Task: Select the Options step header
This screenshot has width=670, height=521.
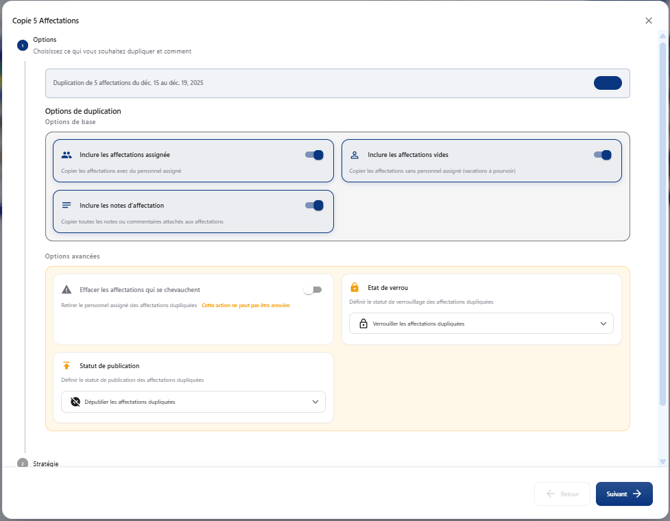Action: click(x=45, y=40)
